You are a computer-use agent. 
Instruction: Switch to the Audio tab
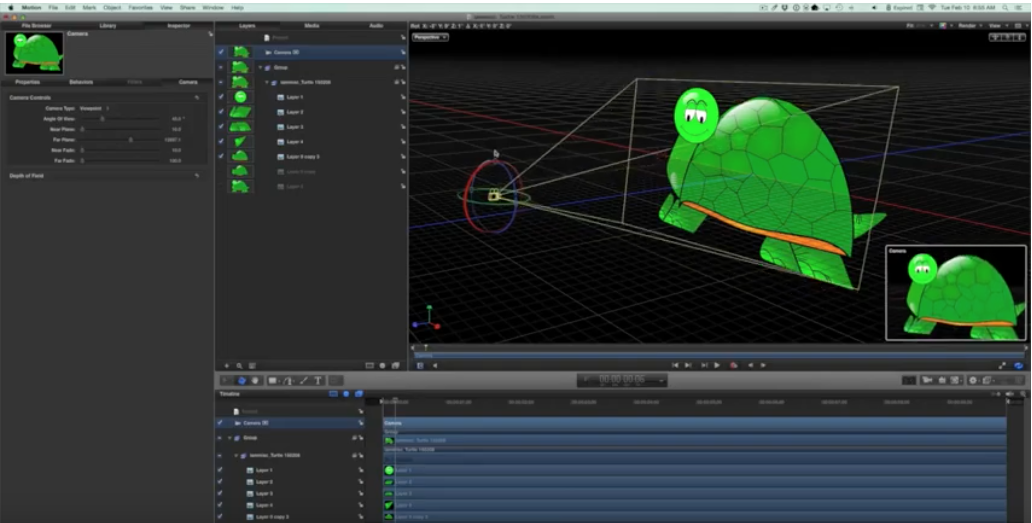pos(376,26)
